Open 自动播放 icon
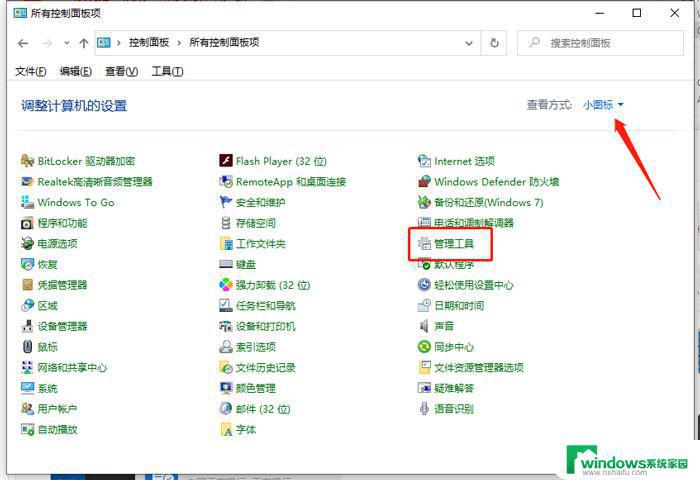The image size is (700, 480). click(x=27, y=430)
